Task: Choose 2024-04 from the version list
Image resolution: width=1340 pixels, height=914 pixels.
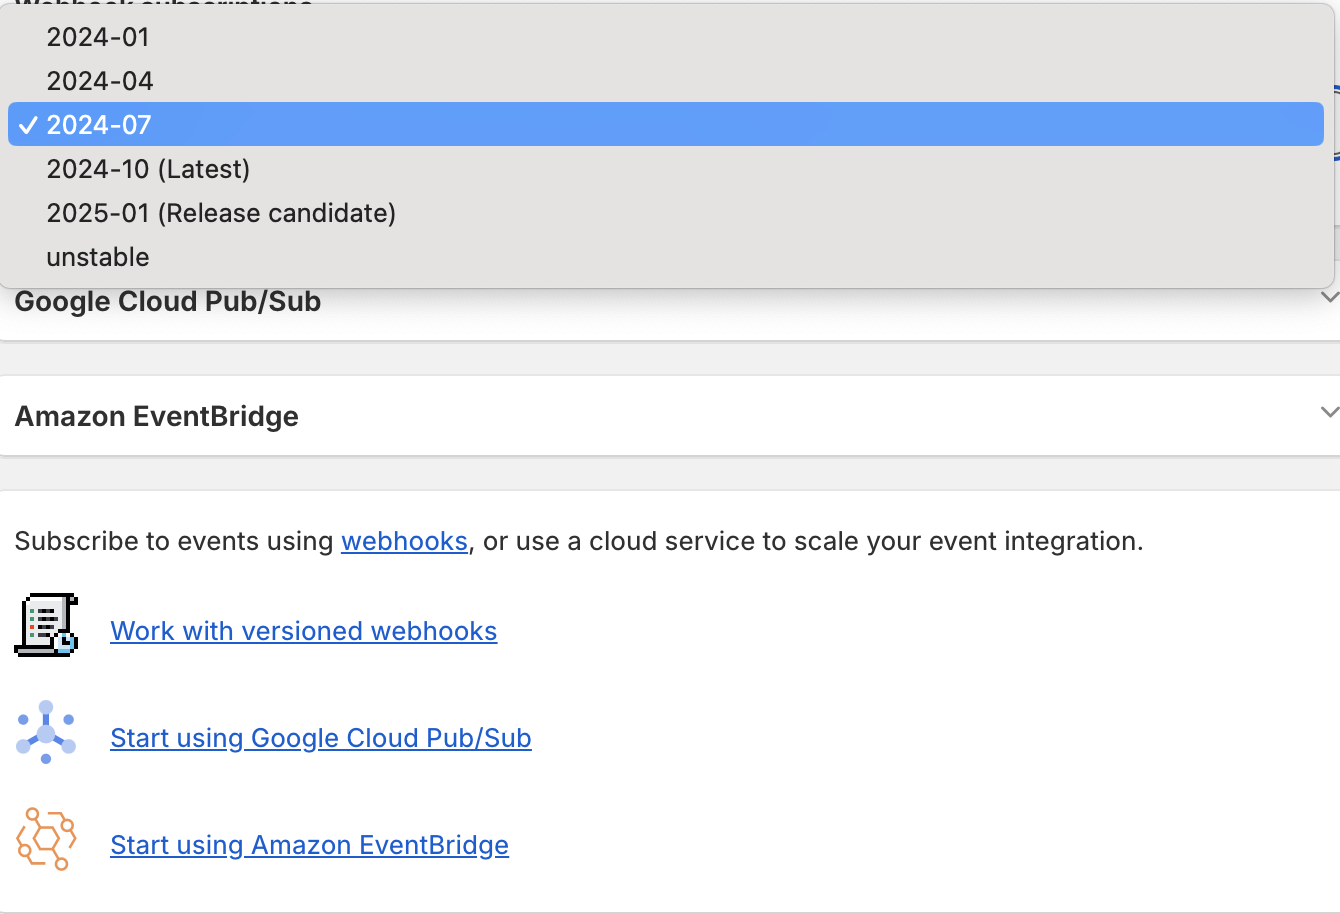Action: point(666,81)
